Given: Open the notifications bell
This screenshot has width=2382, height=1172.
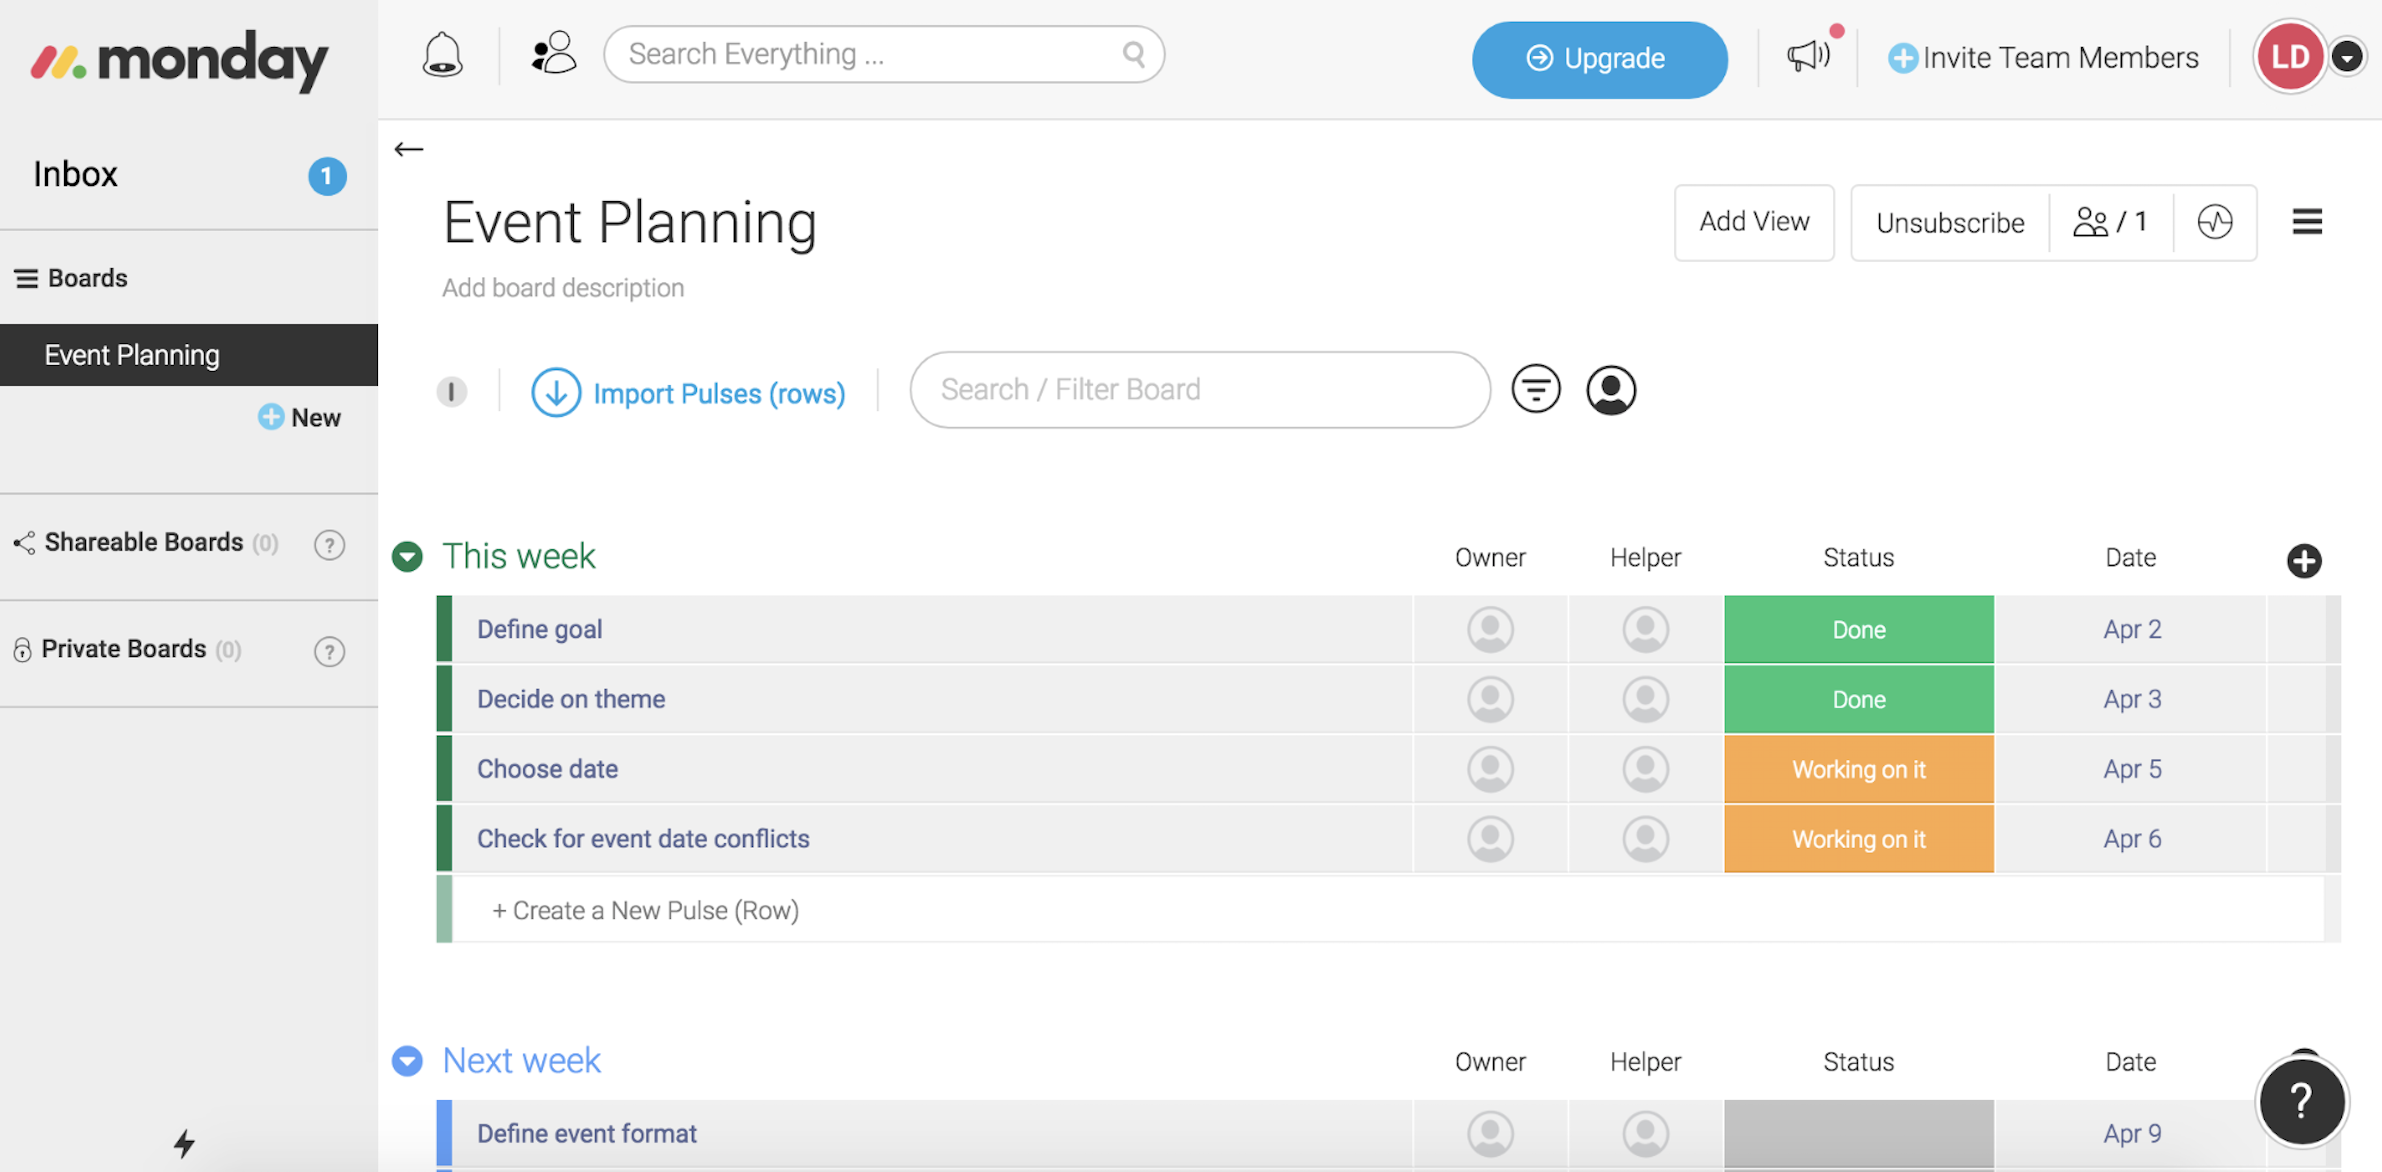Looking at the screenshot, I should (441, 54).
